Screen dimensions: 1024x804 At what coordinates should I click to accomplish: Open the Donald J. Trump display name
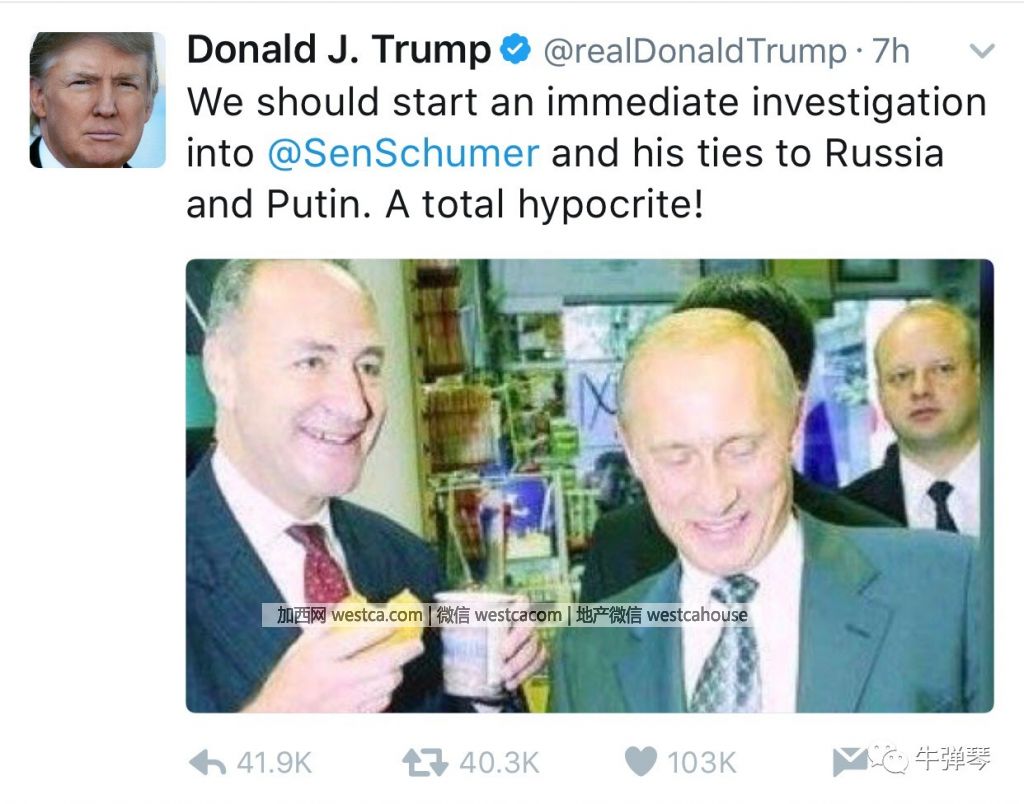coord(338,50)
